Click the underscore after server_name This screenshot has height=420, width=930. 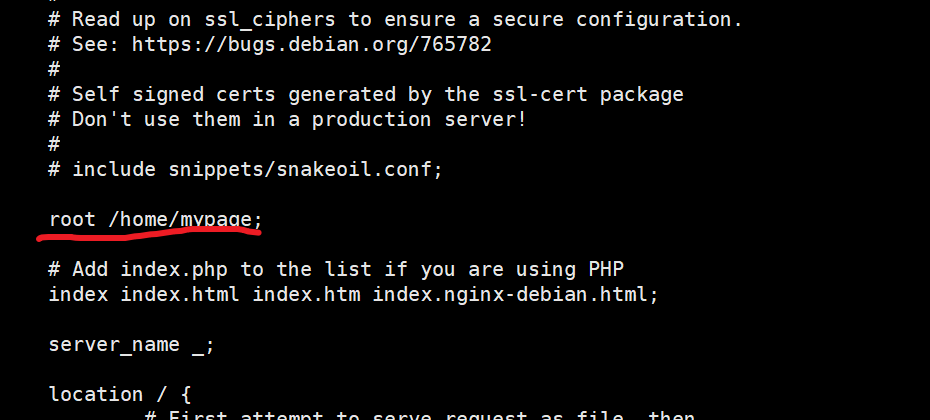point(198,345)
